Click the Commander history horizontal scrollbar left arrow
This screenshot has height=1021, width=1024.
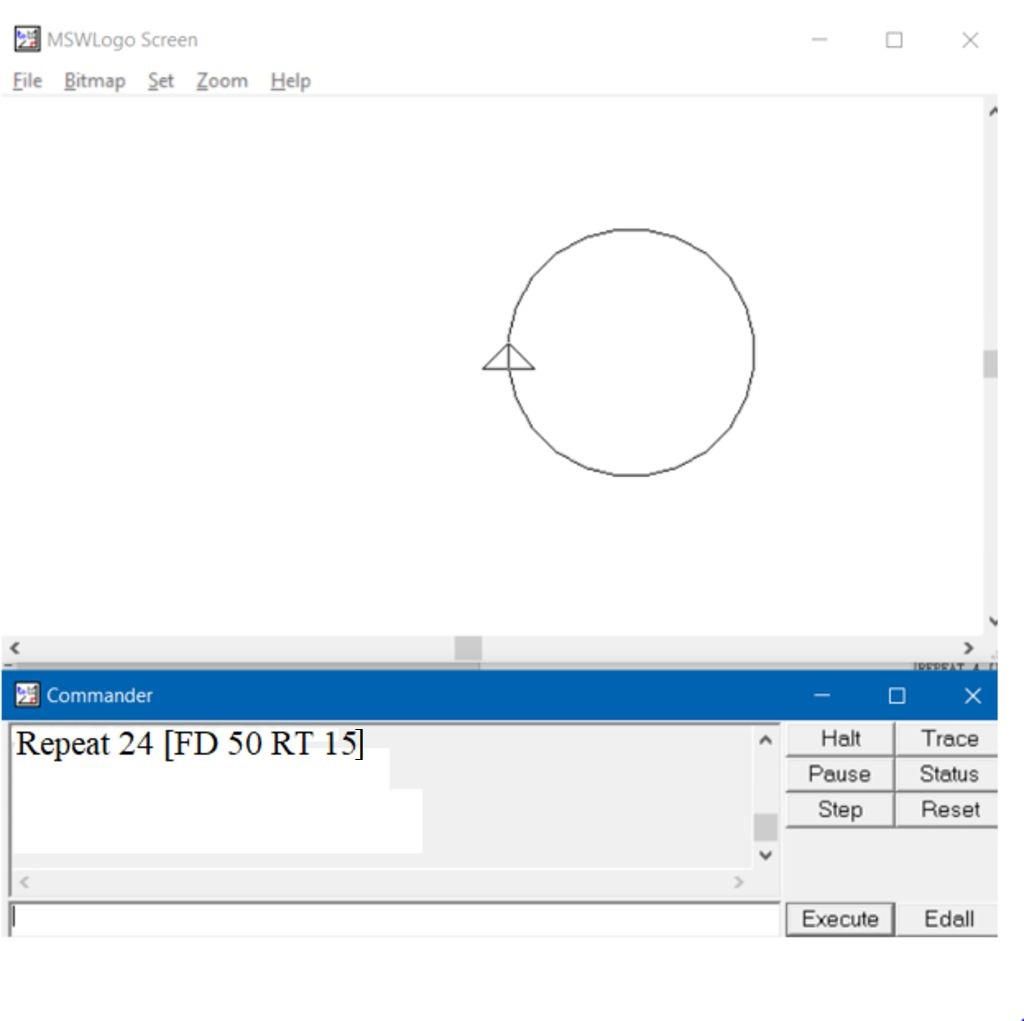click(x=24, y=883)
